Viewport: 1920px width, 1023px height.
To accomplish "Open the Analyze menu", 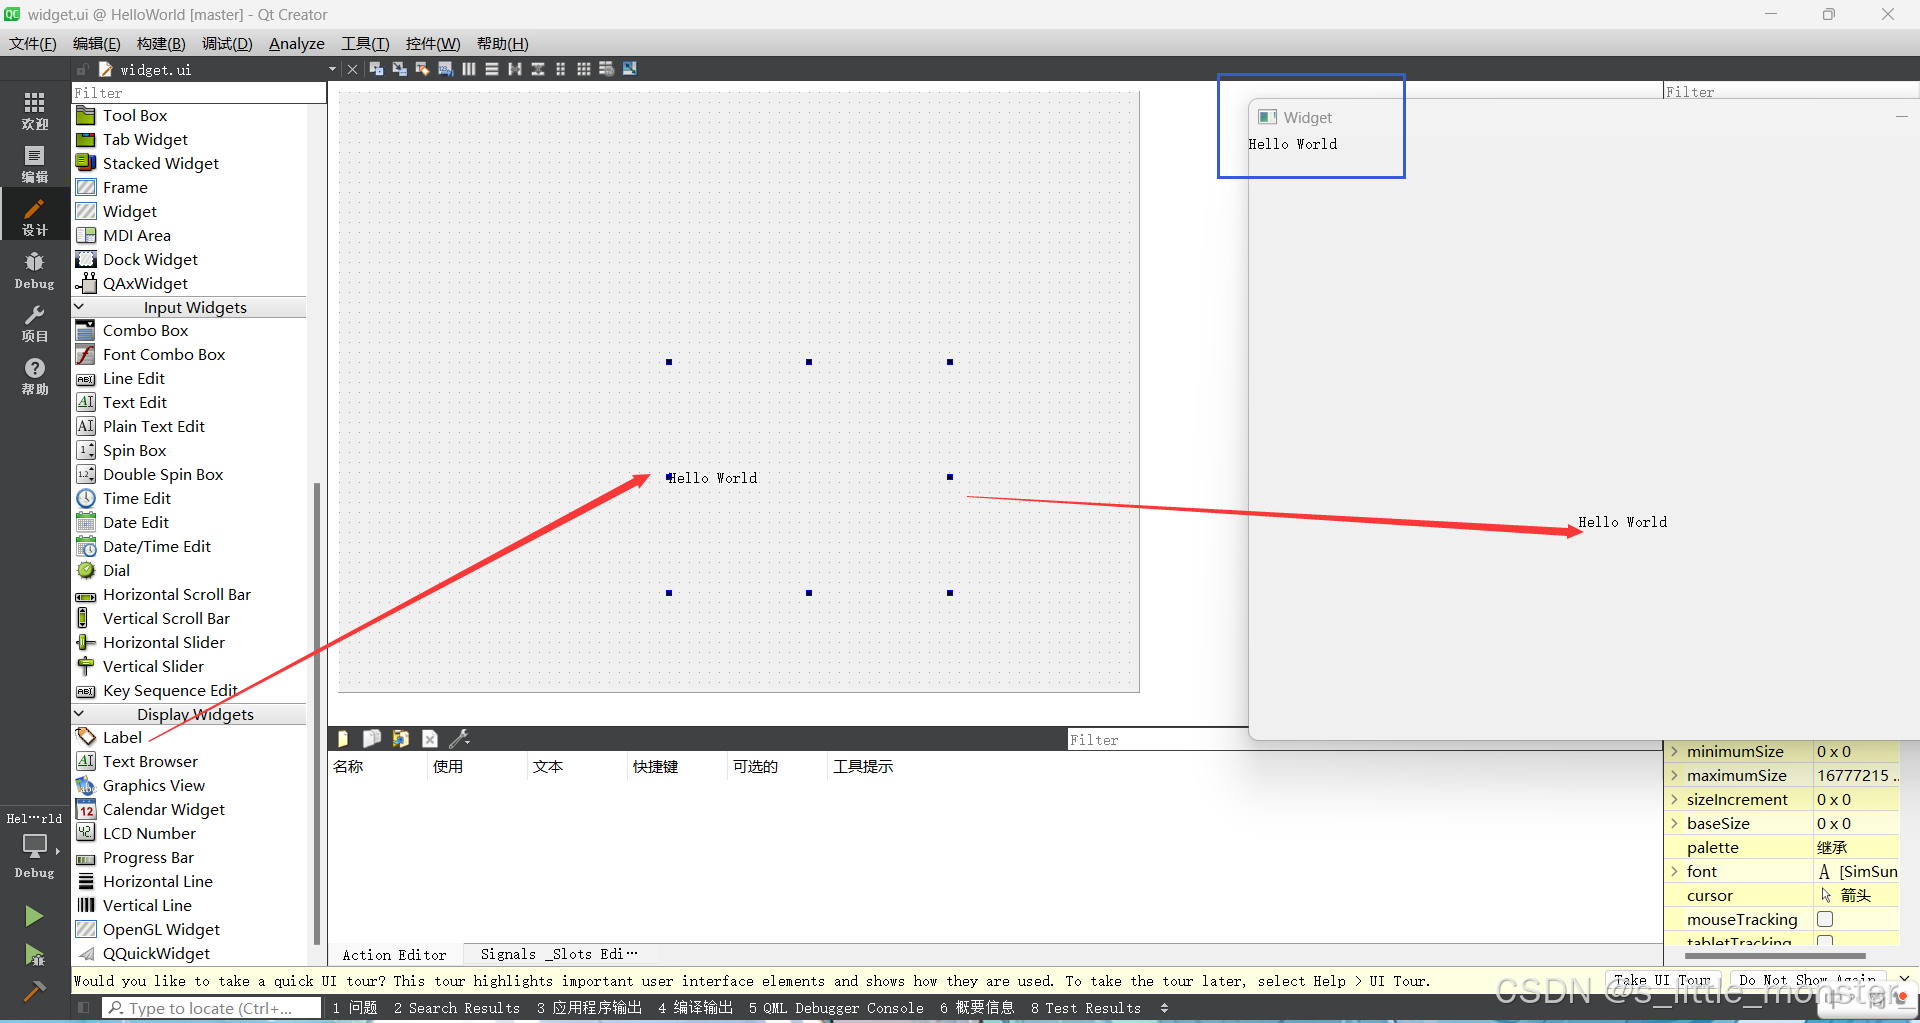I will tap(297, 43).
